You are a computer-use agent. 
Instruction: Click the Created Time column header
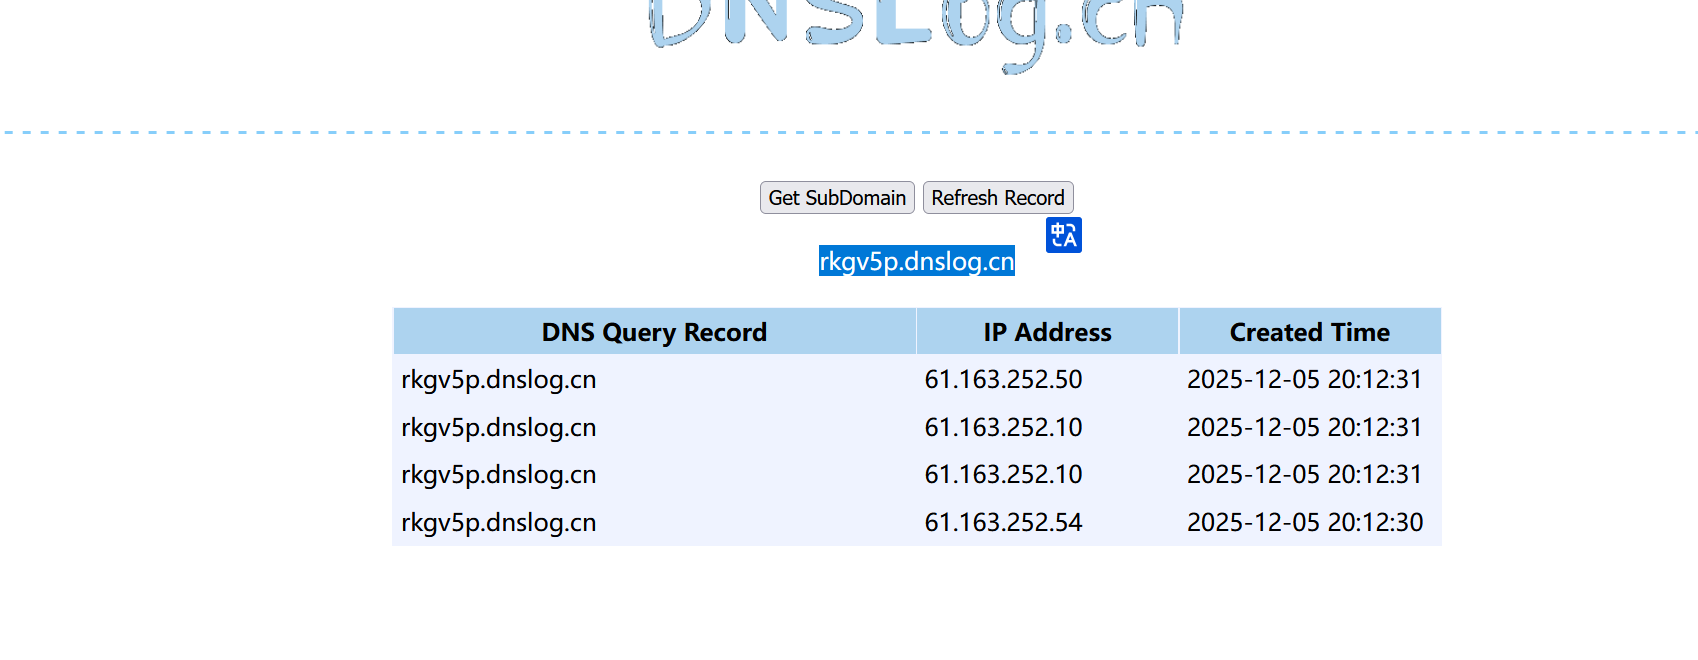(1309, 332)
